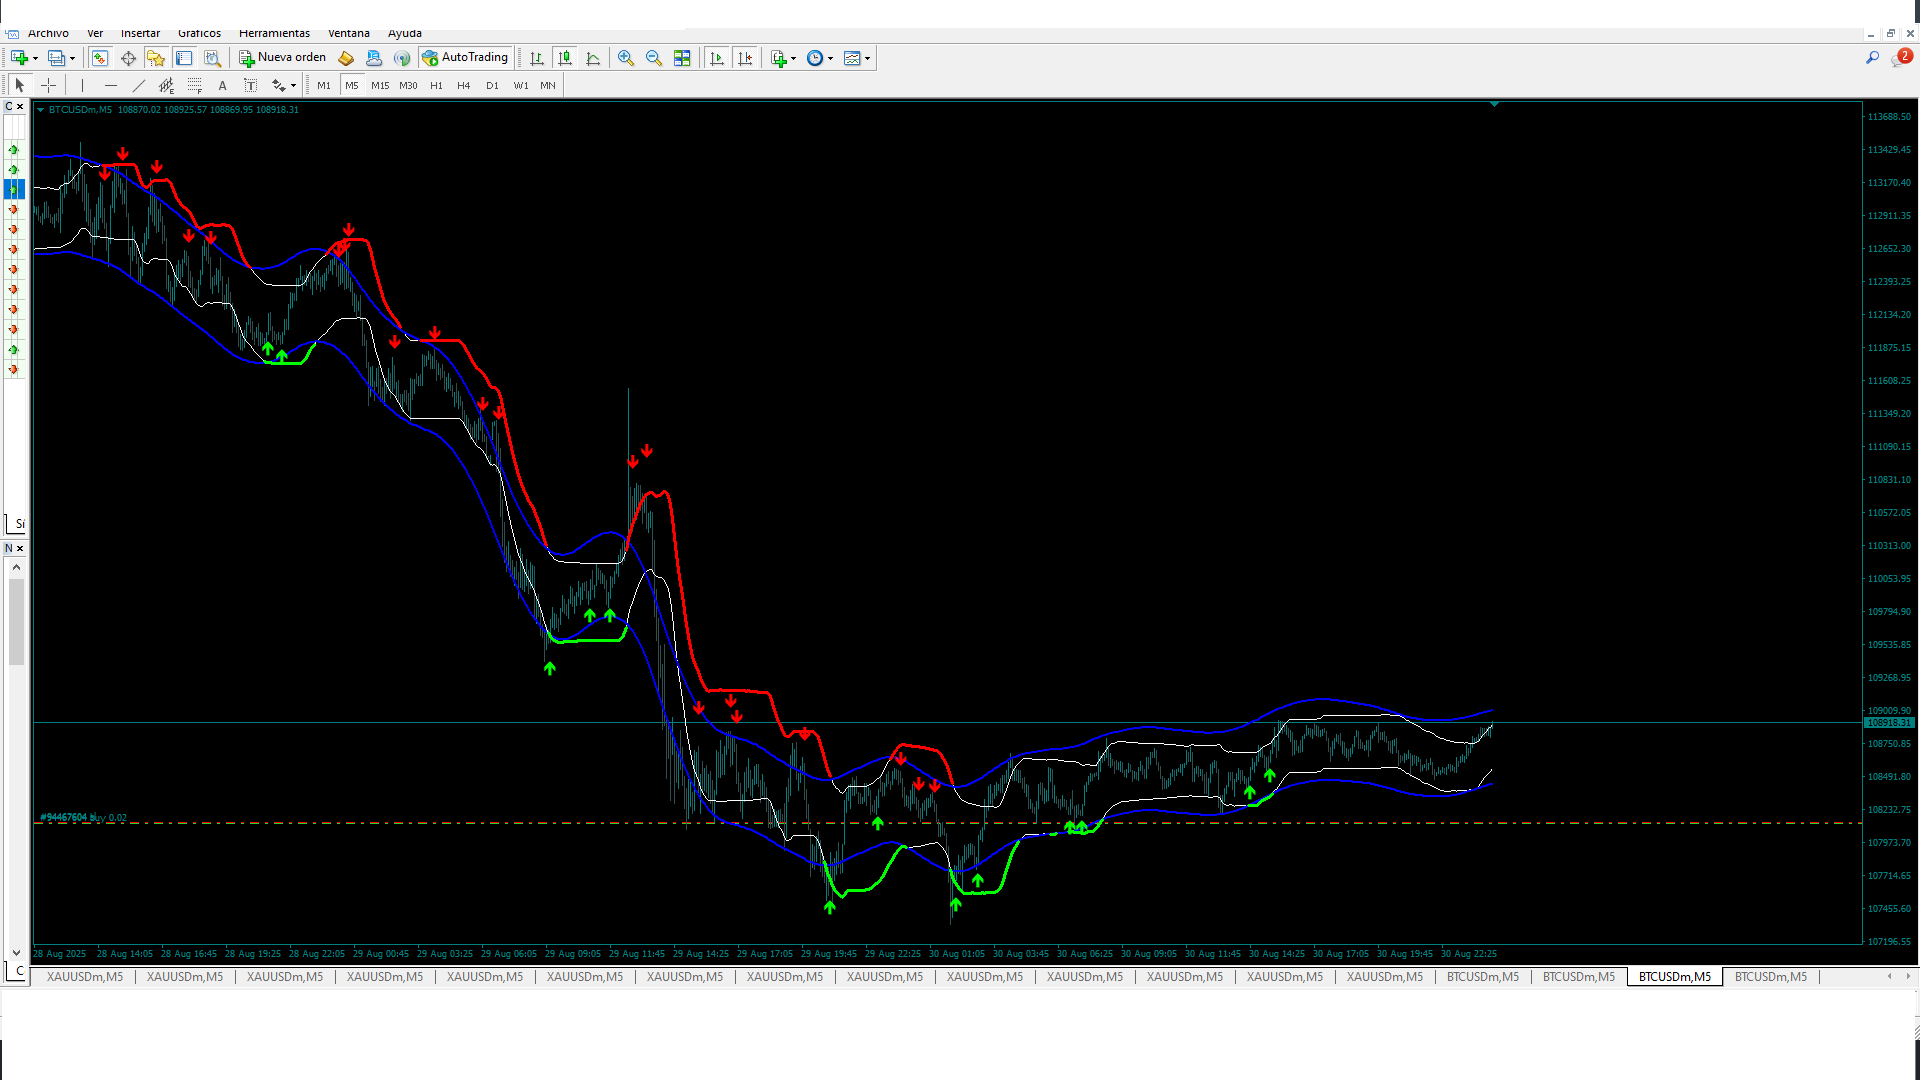Click the tile windows icon

[682, 58]
